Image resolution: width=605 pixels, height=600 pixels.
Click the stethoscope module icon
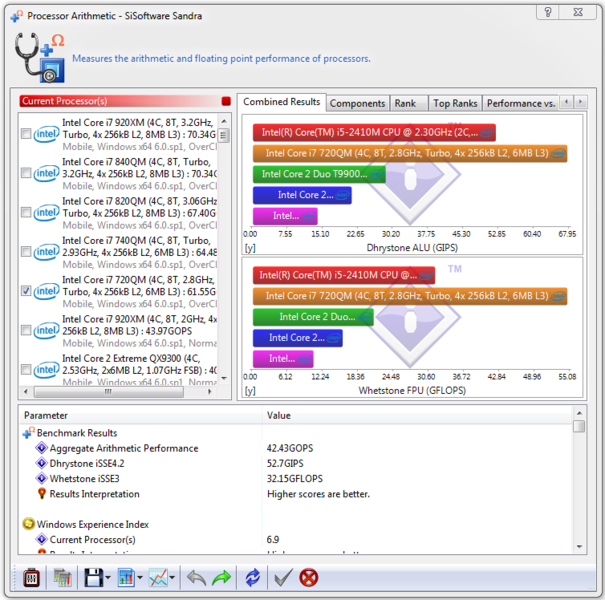point(40,58)
